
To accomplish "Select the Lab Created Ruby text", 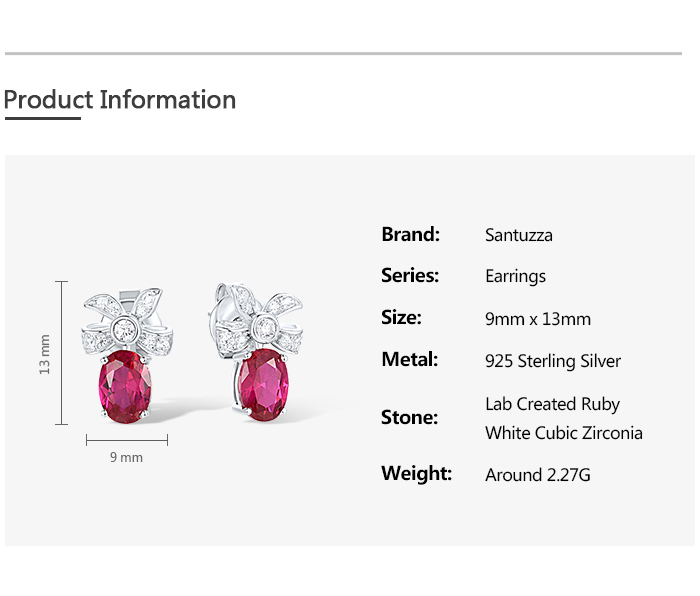I will [x=552, y=404].
